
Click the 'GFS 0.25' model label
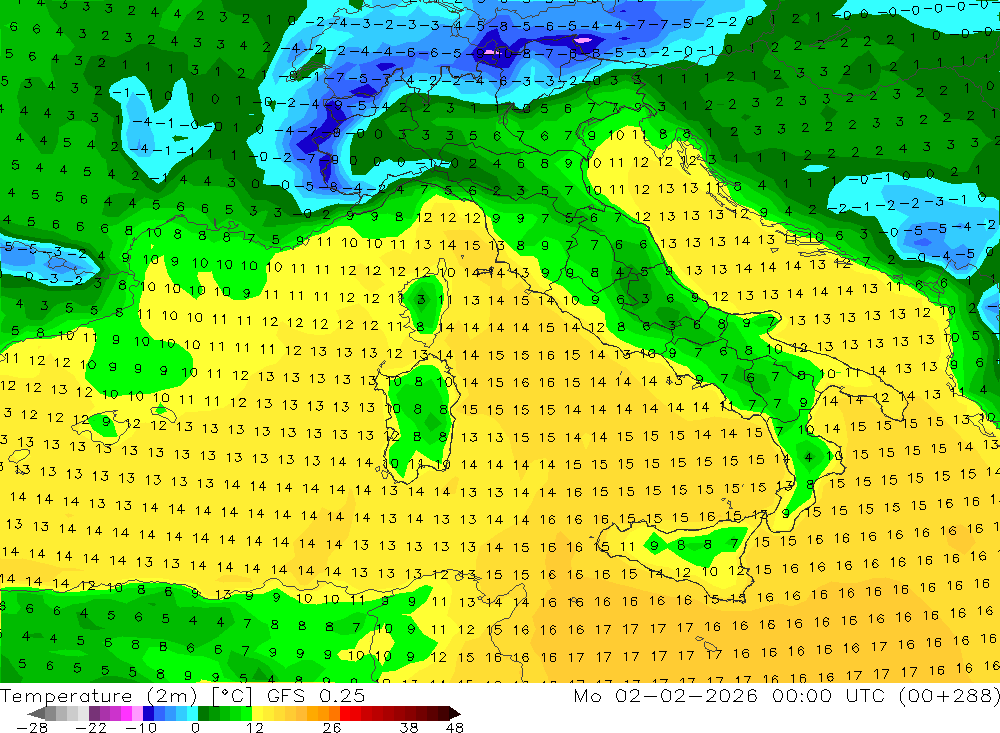tap(316, 695)
